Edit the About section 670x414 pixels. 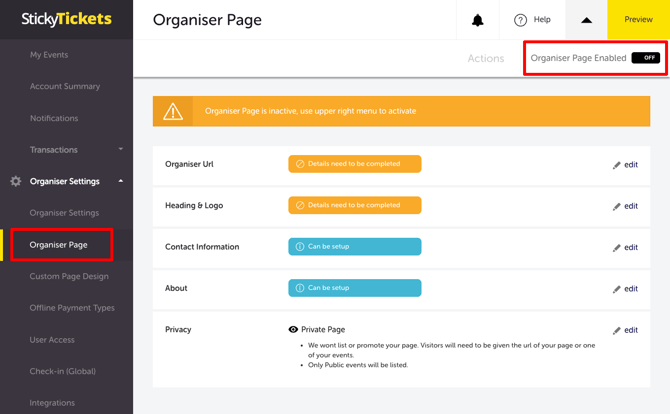tap(631, 289)
